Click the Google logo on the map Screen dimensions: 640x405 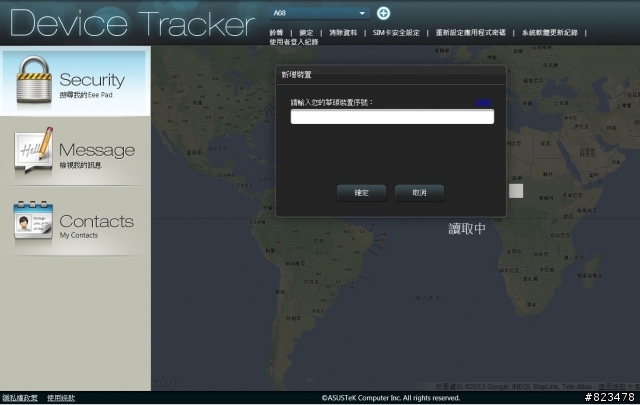click(x=166, y=383)
